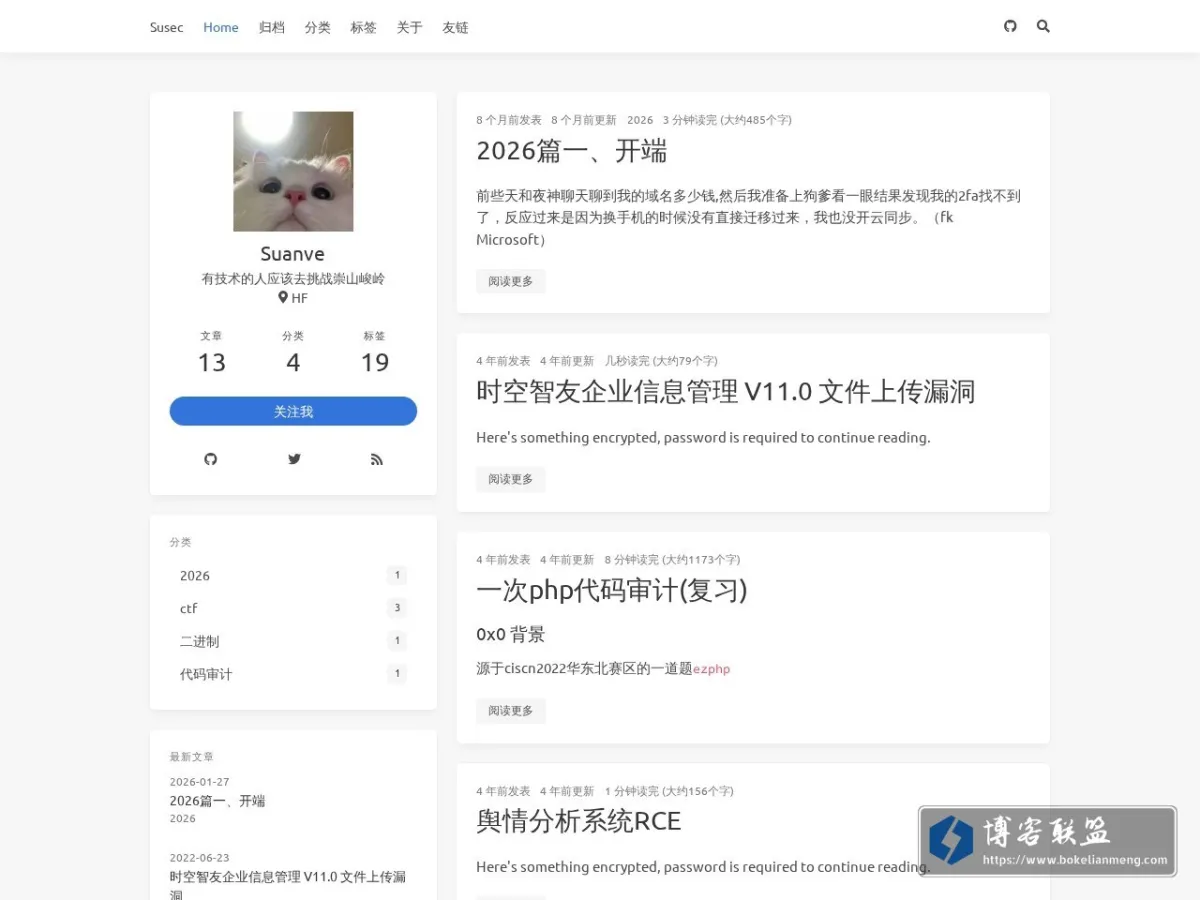Go to the Home menu item
This screenshot has height=900, width=1200.
coord(221,27)
